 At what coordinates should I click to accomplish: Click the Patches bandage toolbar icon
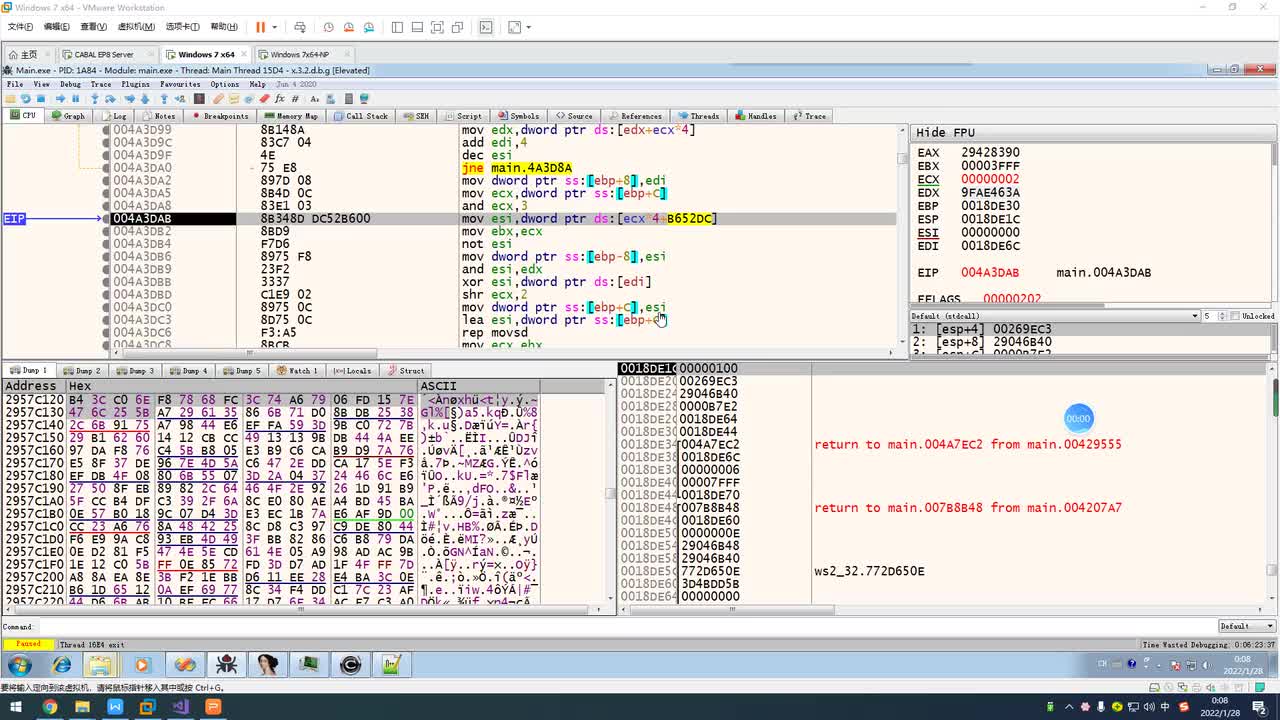tap(218, 99)
